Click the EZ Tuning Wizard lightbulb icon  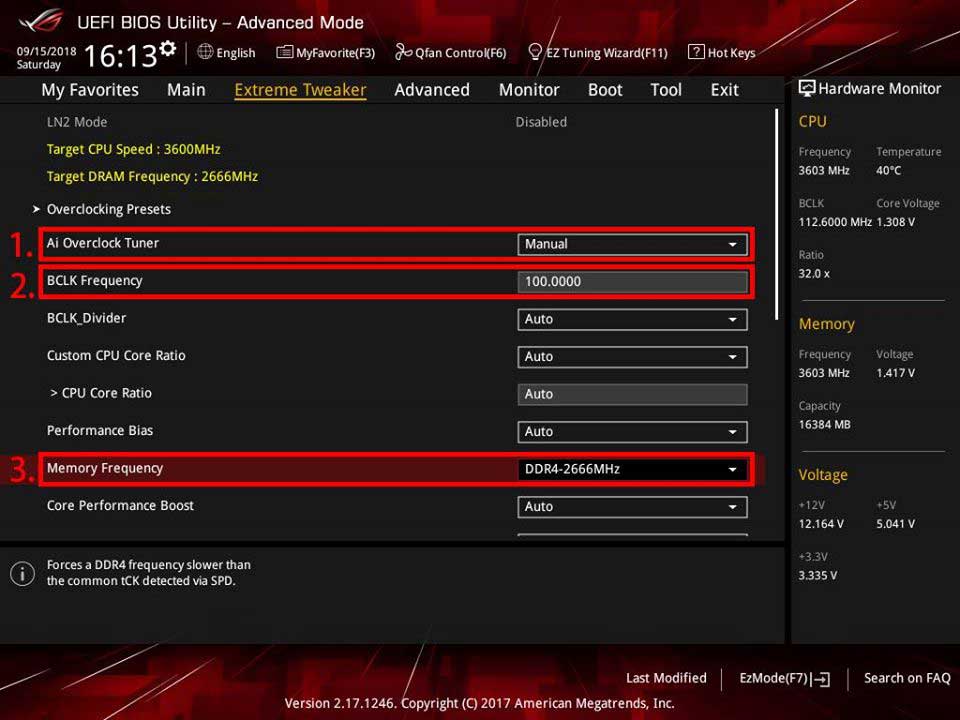[534, 52]
